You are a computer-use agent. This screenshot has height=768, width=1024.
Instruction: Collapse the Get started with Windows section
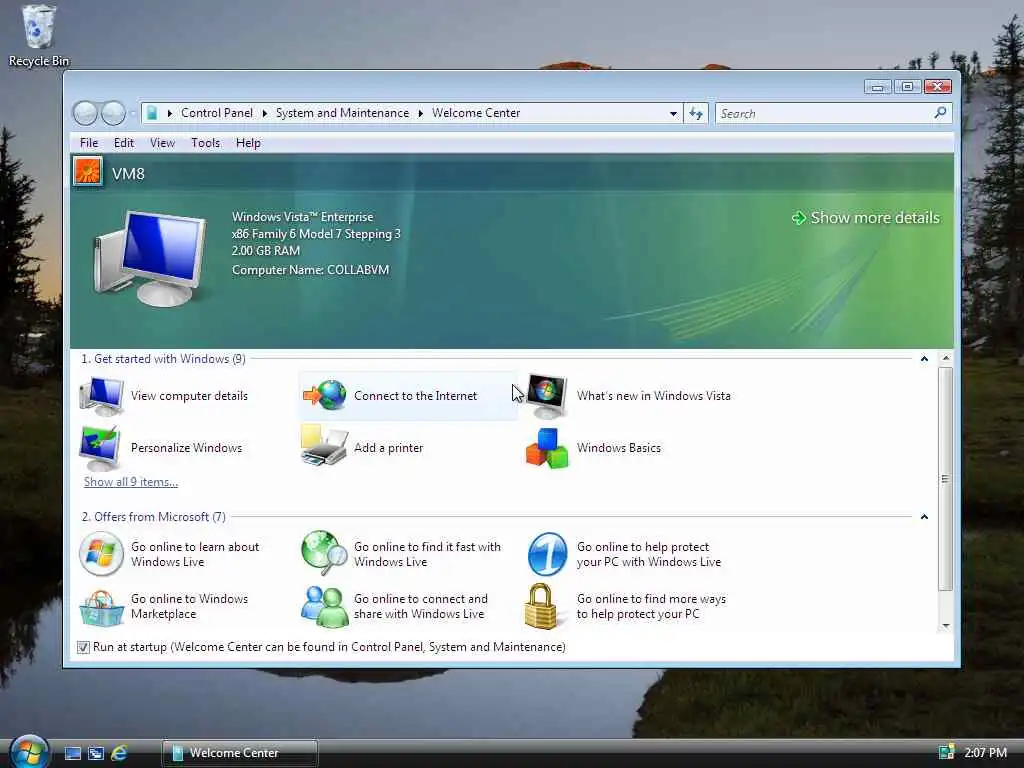(924, 359)
